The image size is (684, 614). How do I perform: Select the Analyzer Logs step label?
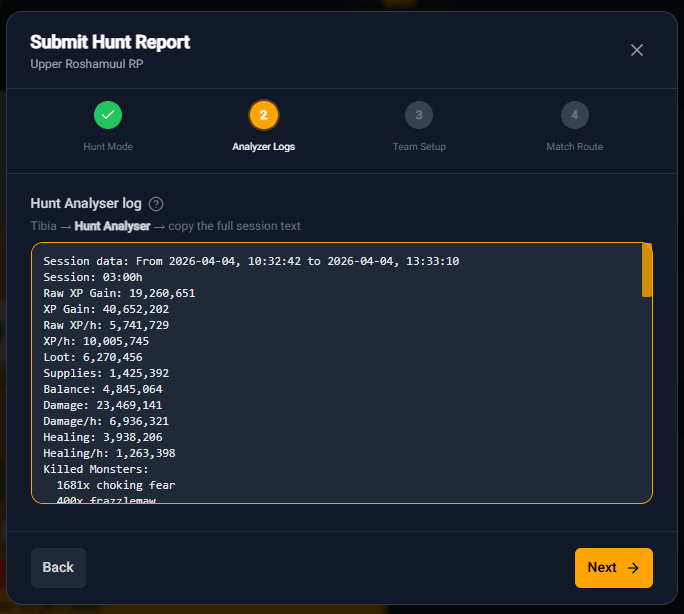pyautogui.click(x=263, y=147)
